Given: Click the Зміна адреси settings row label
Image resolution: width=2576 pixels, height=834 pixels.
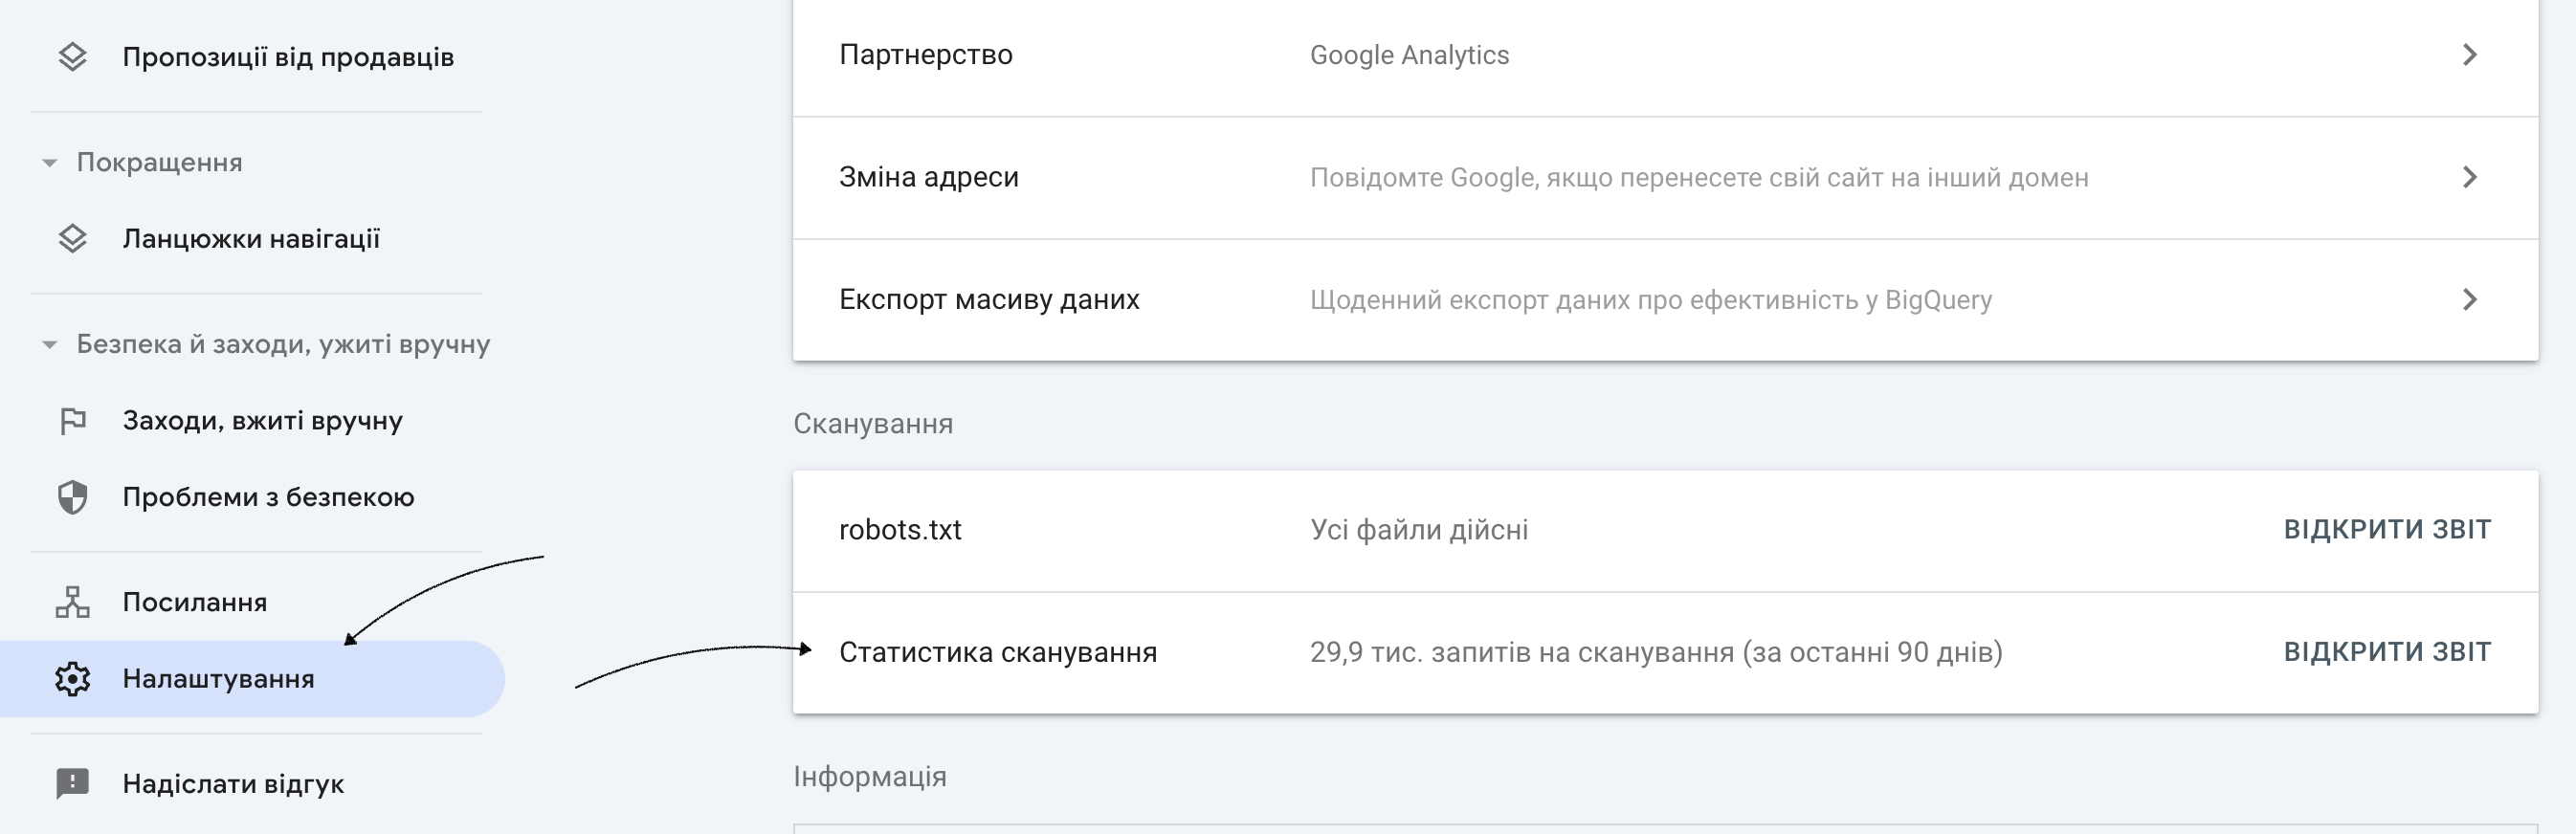Looking at the screenshot, I should click(928, 177).
